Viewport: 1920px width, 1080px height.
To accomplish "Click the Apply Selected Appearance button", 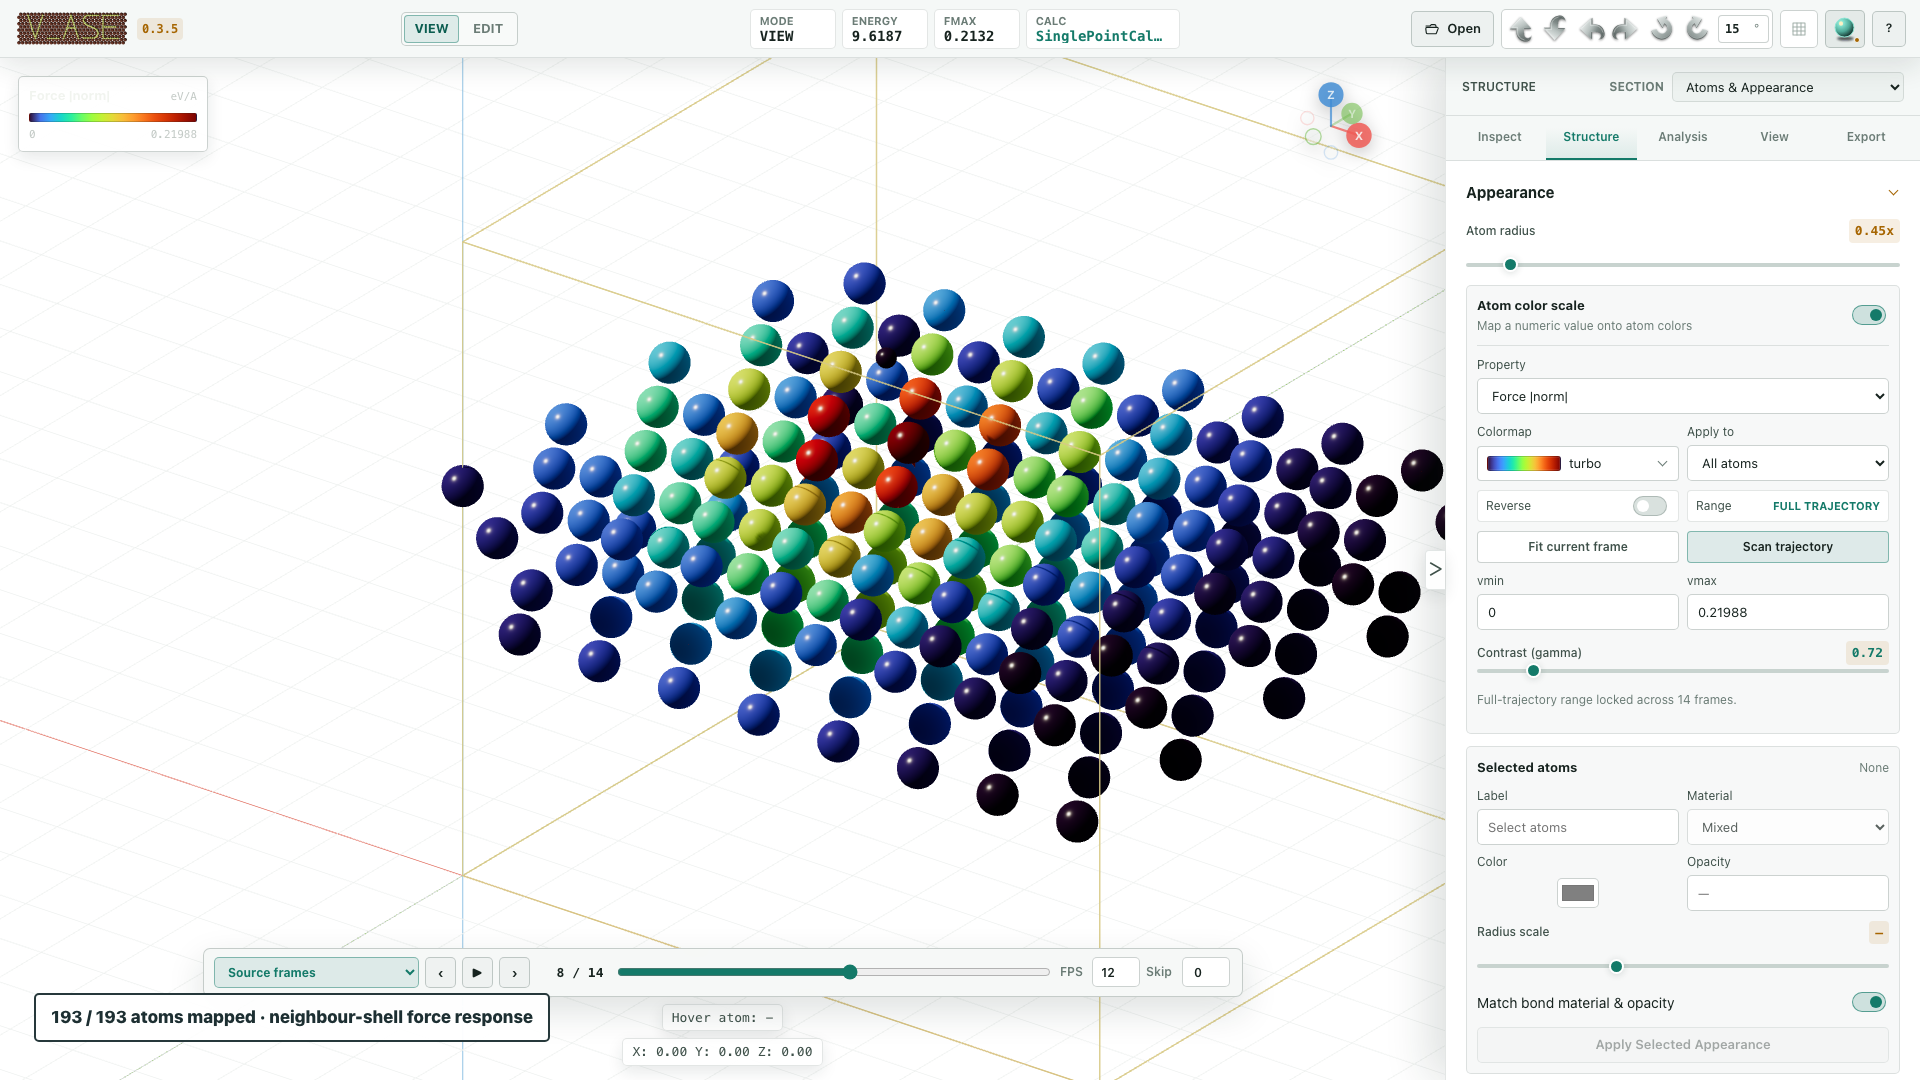I will point(1683,1045).
